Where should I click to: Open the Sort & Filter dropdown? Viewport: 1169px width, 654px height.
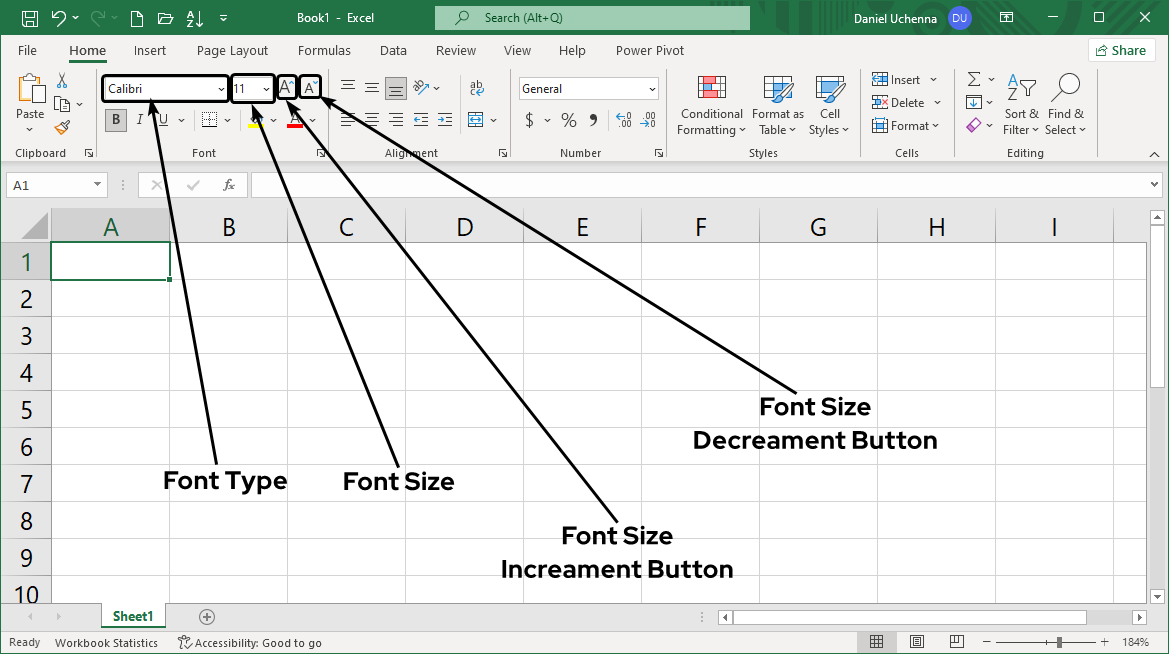point(1021,105)
